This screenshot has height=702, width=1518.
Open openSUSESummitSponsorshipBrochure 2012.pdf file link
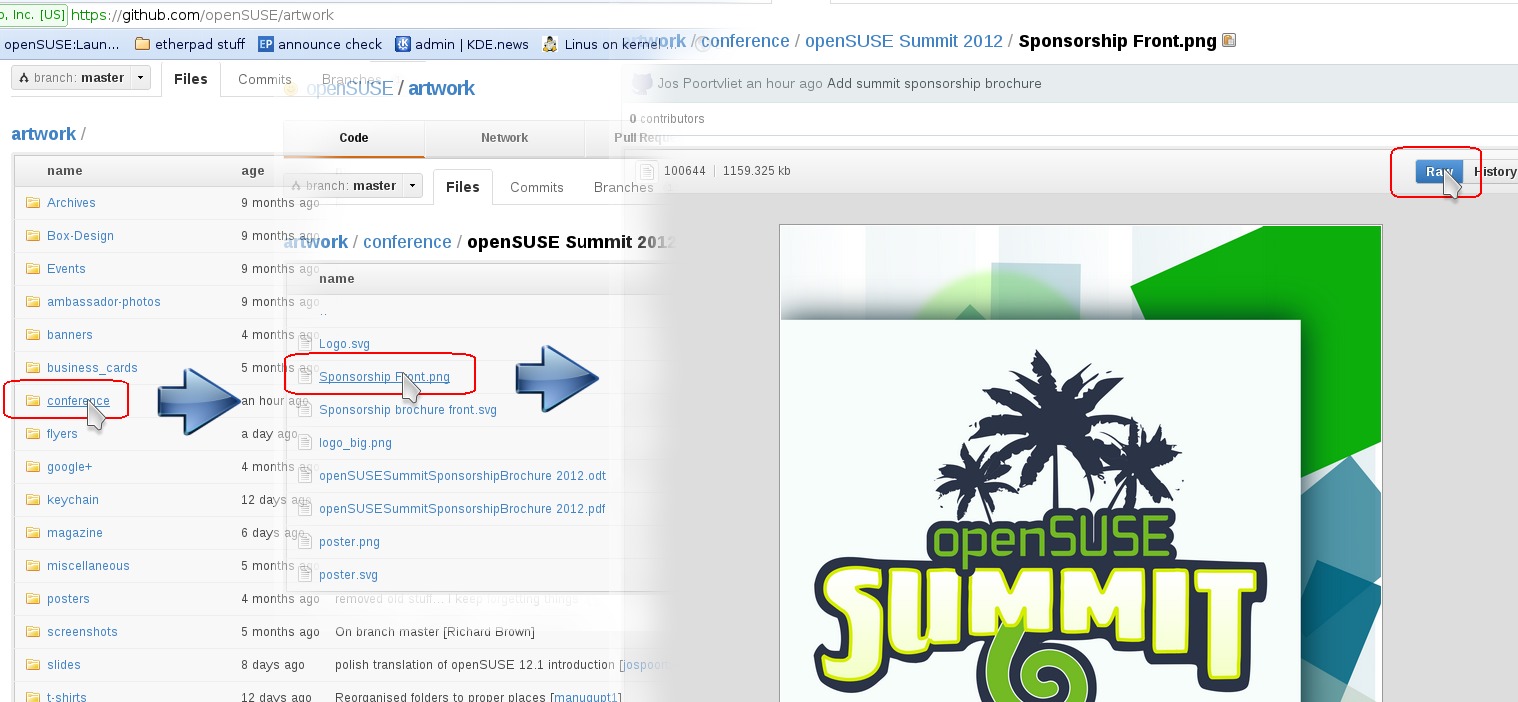462,509
